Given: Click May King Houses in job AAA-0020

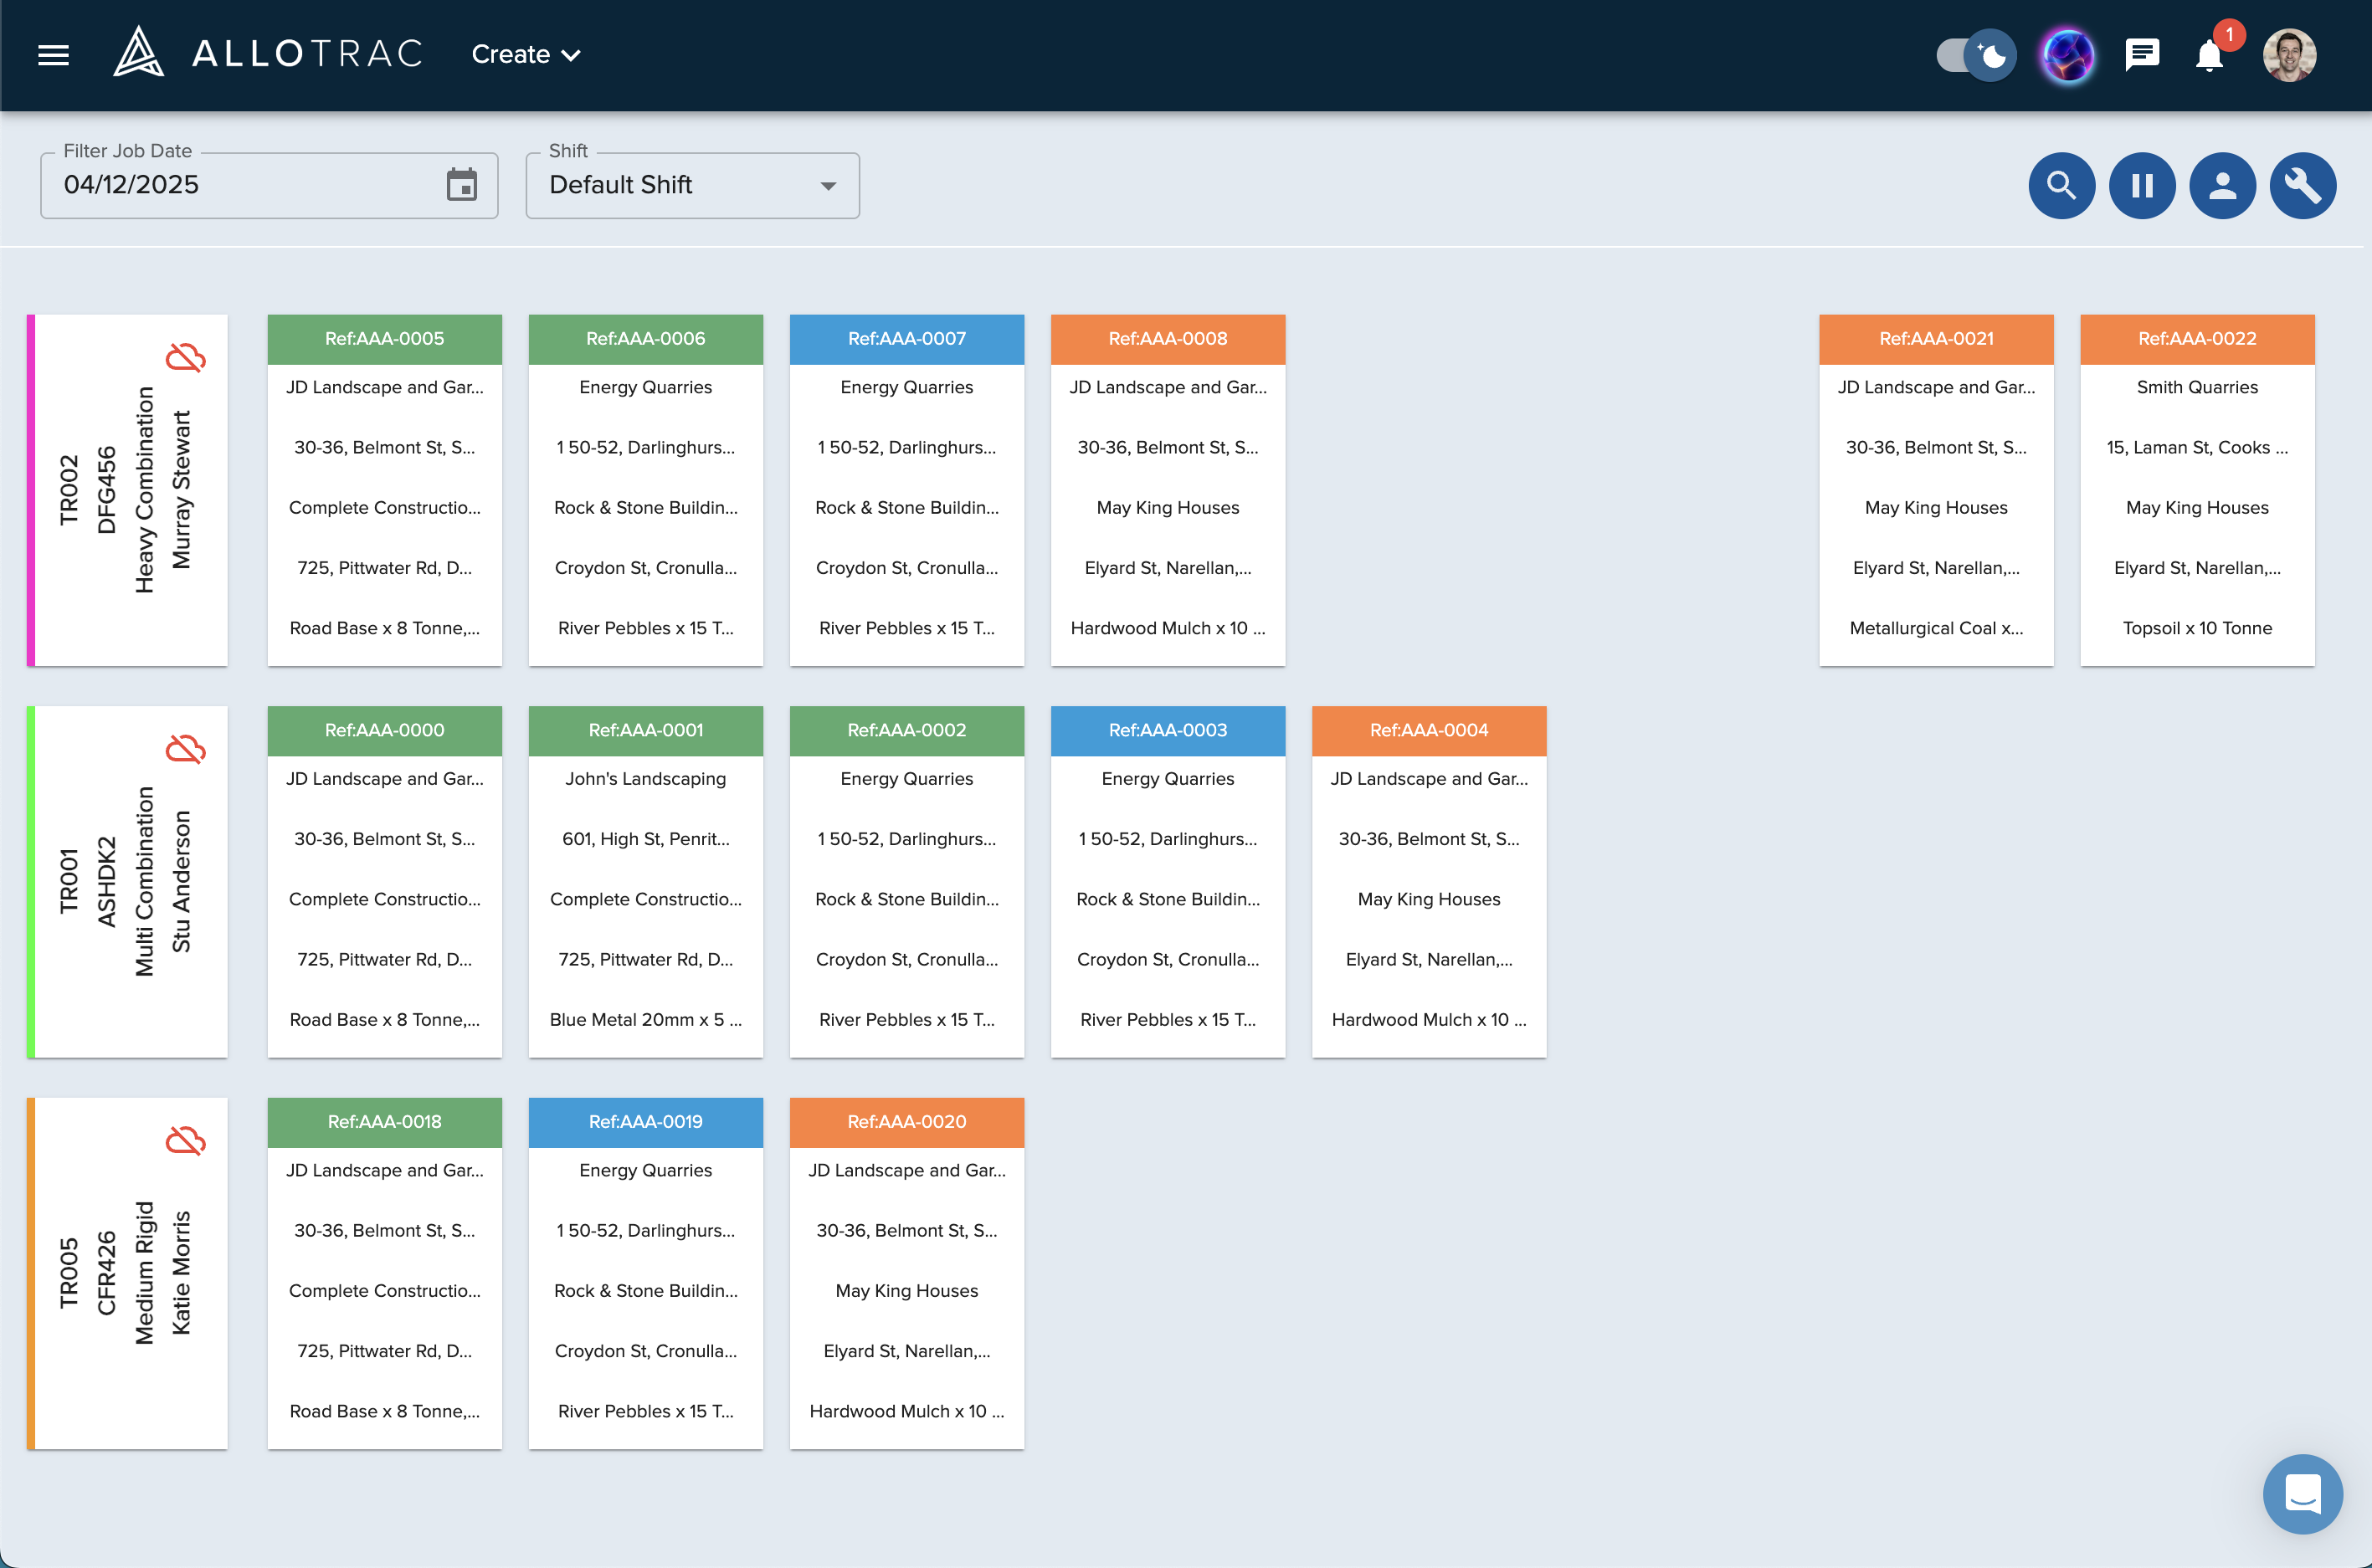Looking at the screenshot, I should click(907, 1291).
